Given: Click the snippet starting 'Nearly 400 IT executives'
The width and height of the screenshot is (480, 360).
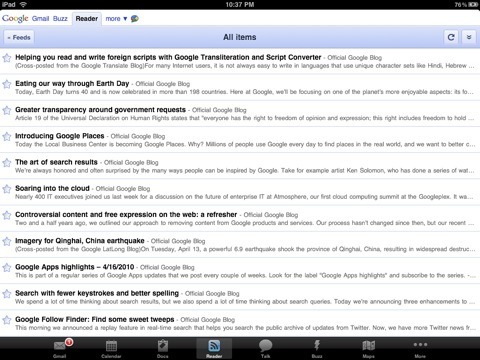Looking at the screenshot, I should pos(244,197).
